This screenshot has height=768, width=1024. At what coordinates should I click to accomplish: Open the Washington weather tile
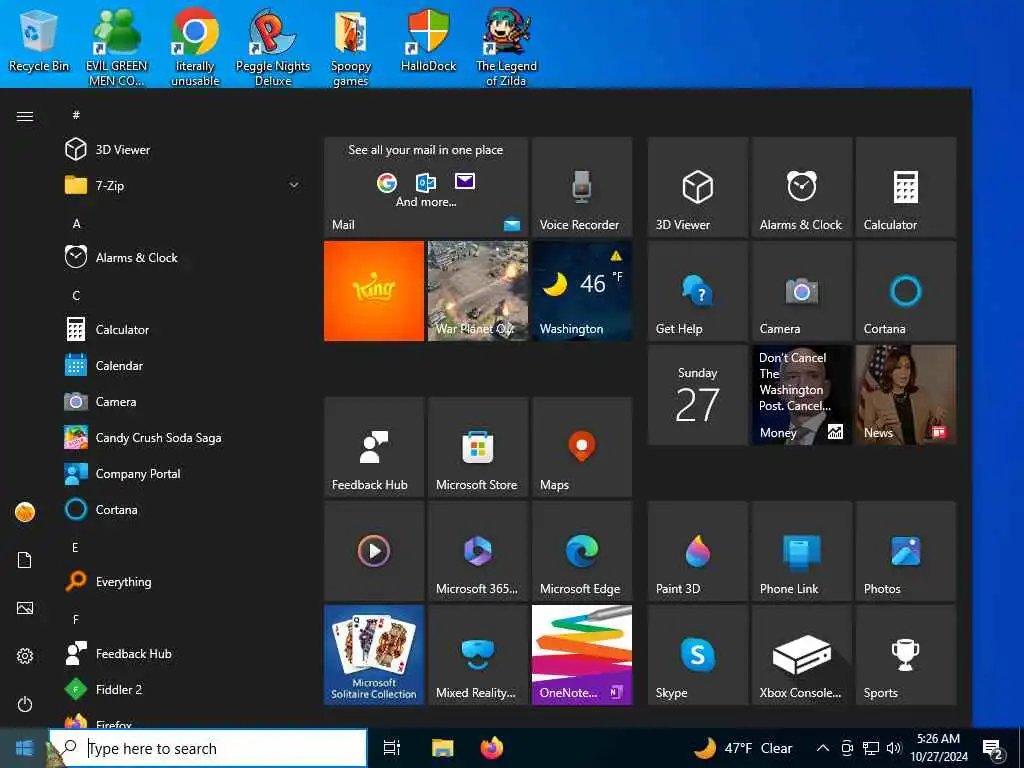coord(582,291)
